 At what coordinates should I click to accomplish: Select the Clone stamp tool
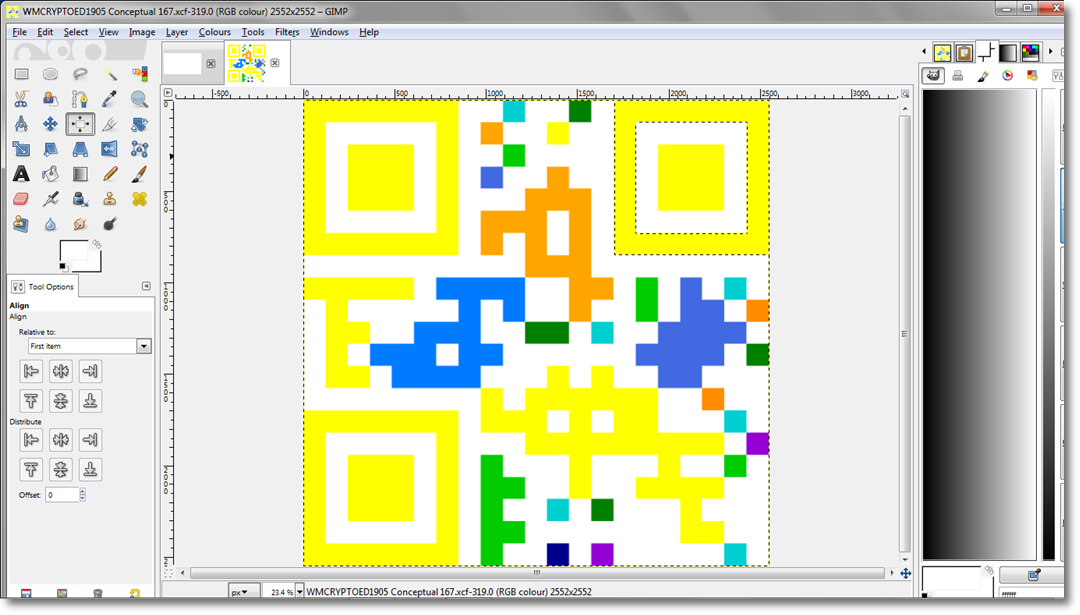point(110,199)
